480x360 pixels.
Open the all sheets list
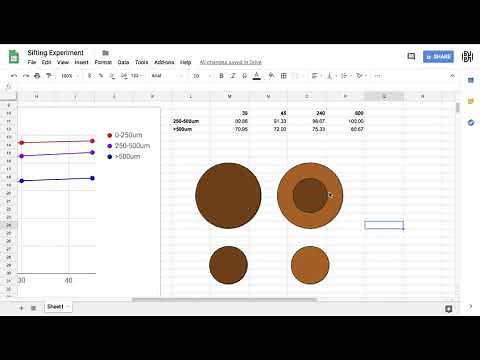(33, 308)
